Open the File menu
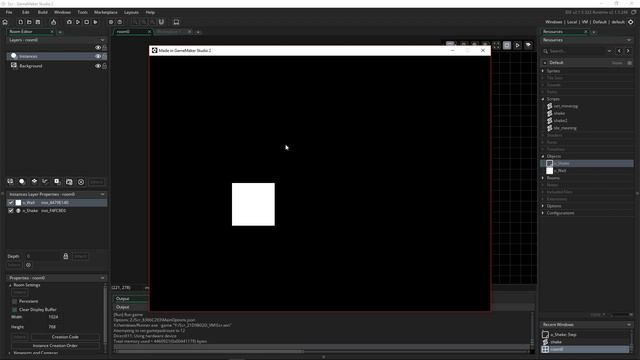 (x=9, y=12)
